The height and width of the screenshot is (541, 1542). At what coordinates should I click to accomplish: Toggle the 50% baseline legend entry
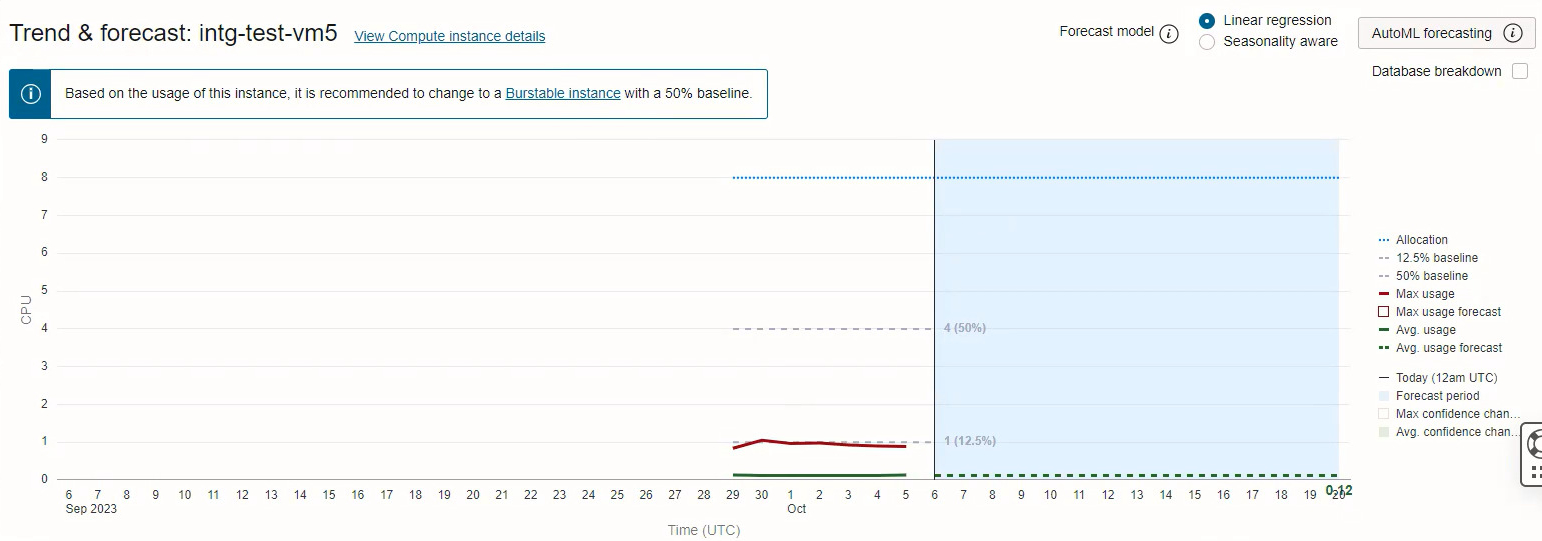coord(1431,276)
